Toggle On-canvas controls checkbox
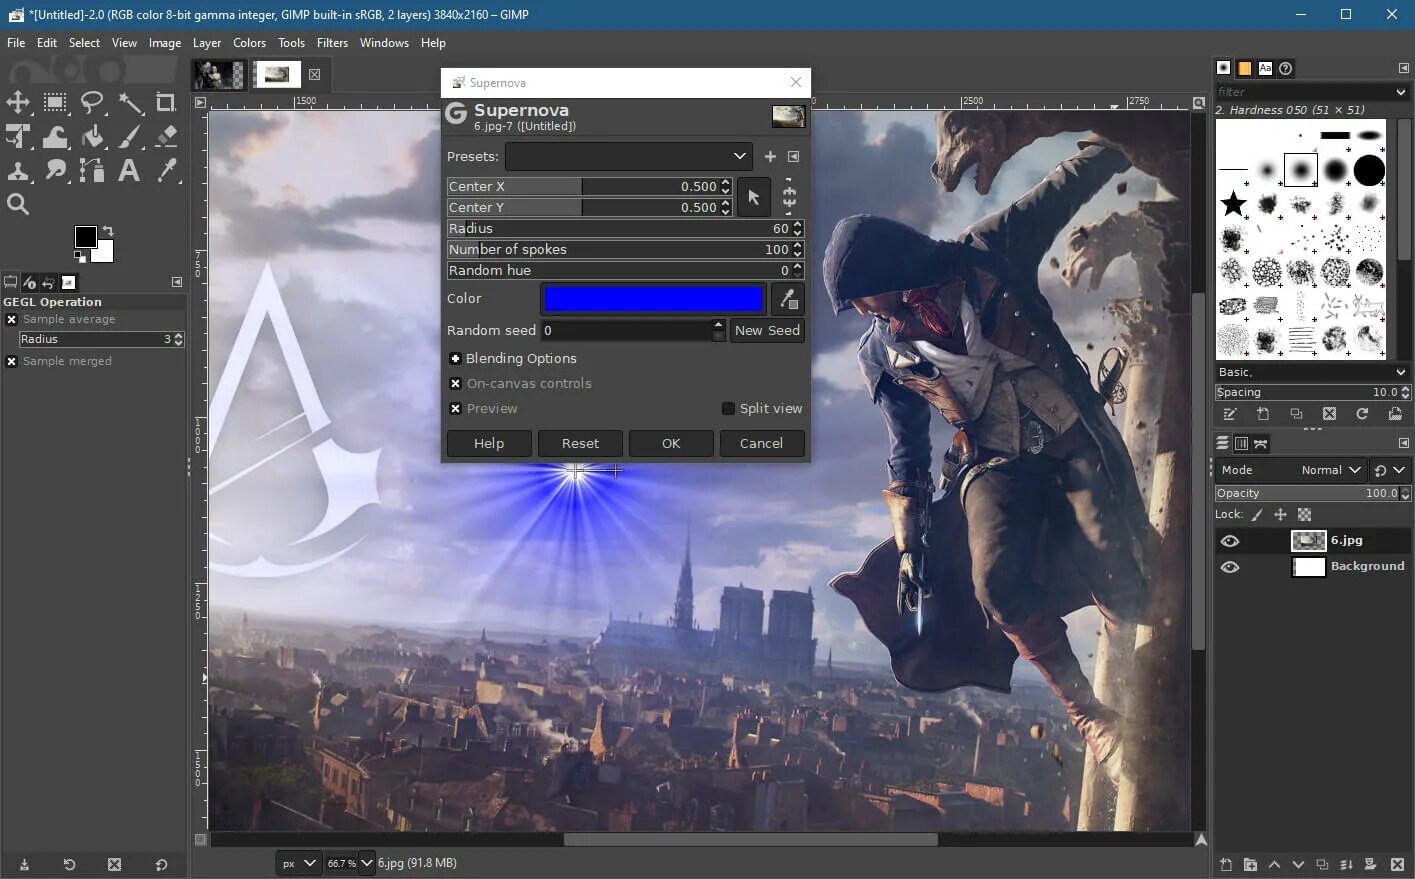The width and height of the screenshot is (1415, 879). [455, 384]
